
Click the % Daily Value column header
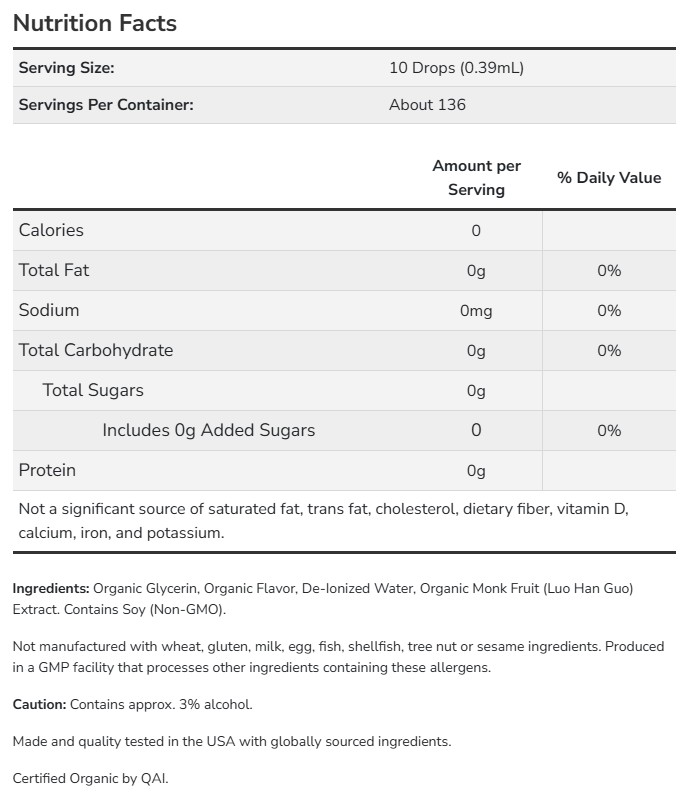[x=609, y=177]
